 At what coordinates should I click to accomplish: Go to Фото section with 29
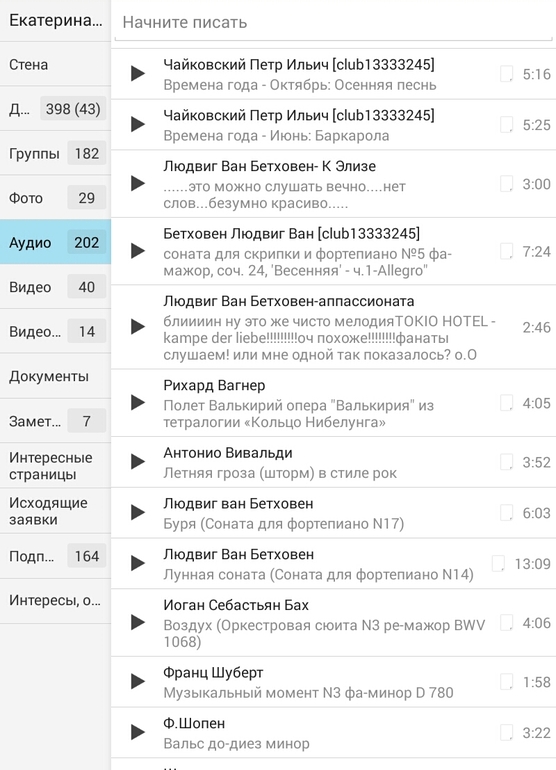(x=55, y=197)
